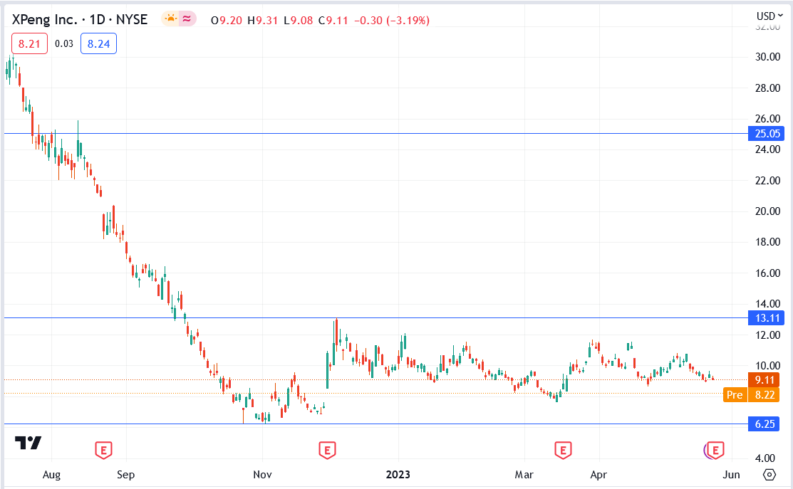Select the 25.05 horizontal line label

(766, 134)
